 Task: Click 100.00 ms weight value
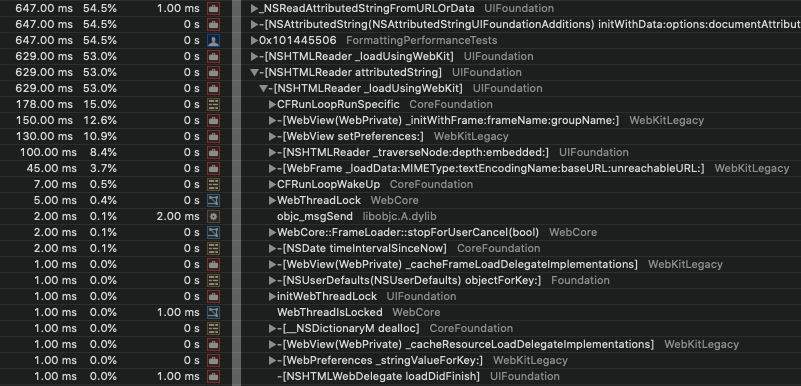tap(48, 152)
